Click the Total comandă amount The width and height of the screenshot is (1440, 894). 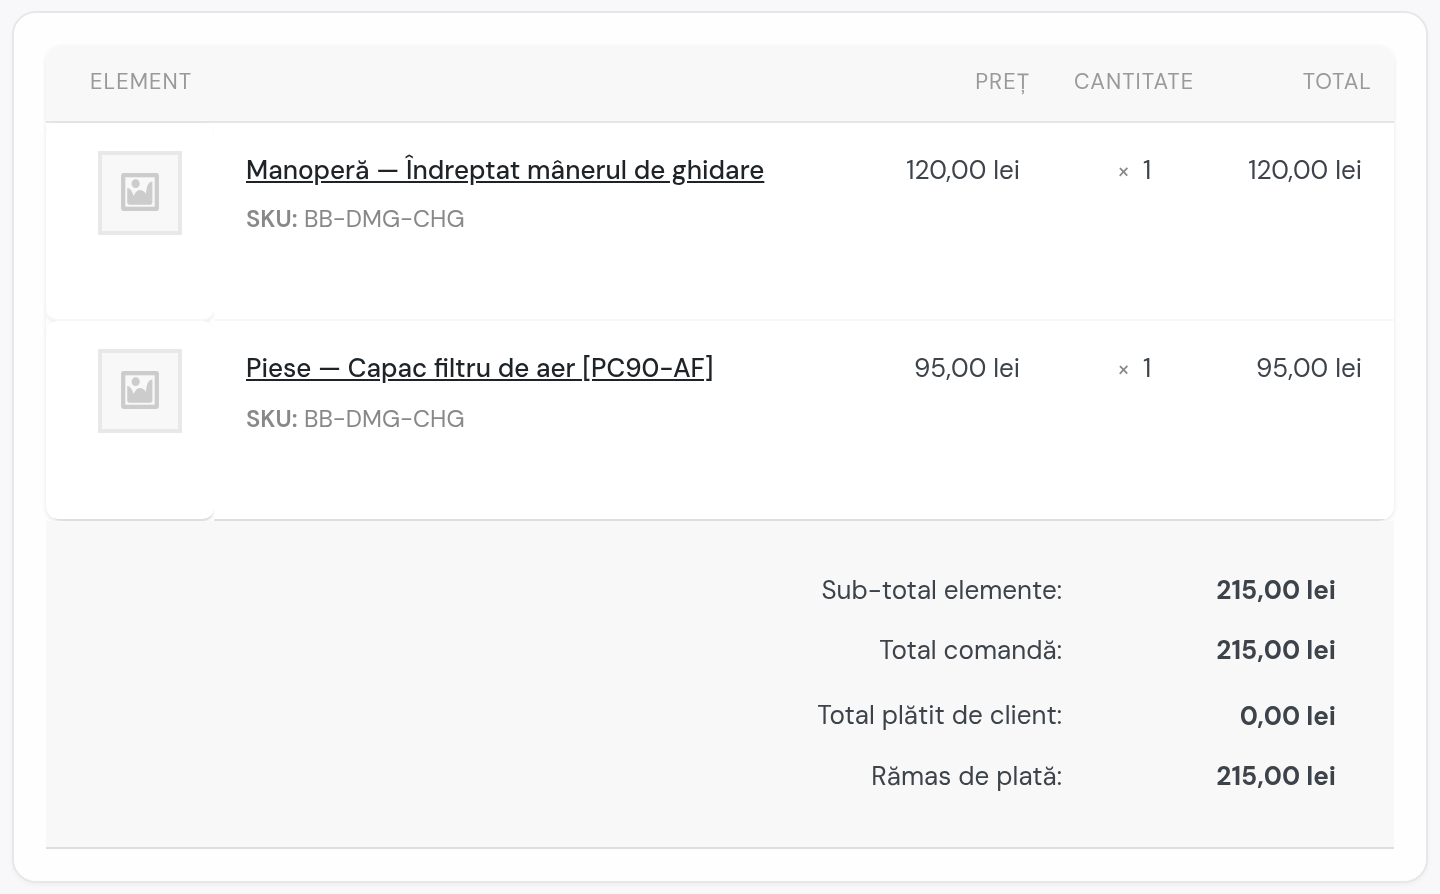tap(1276, 650)
